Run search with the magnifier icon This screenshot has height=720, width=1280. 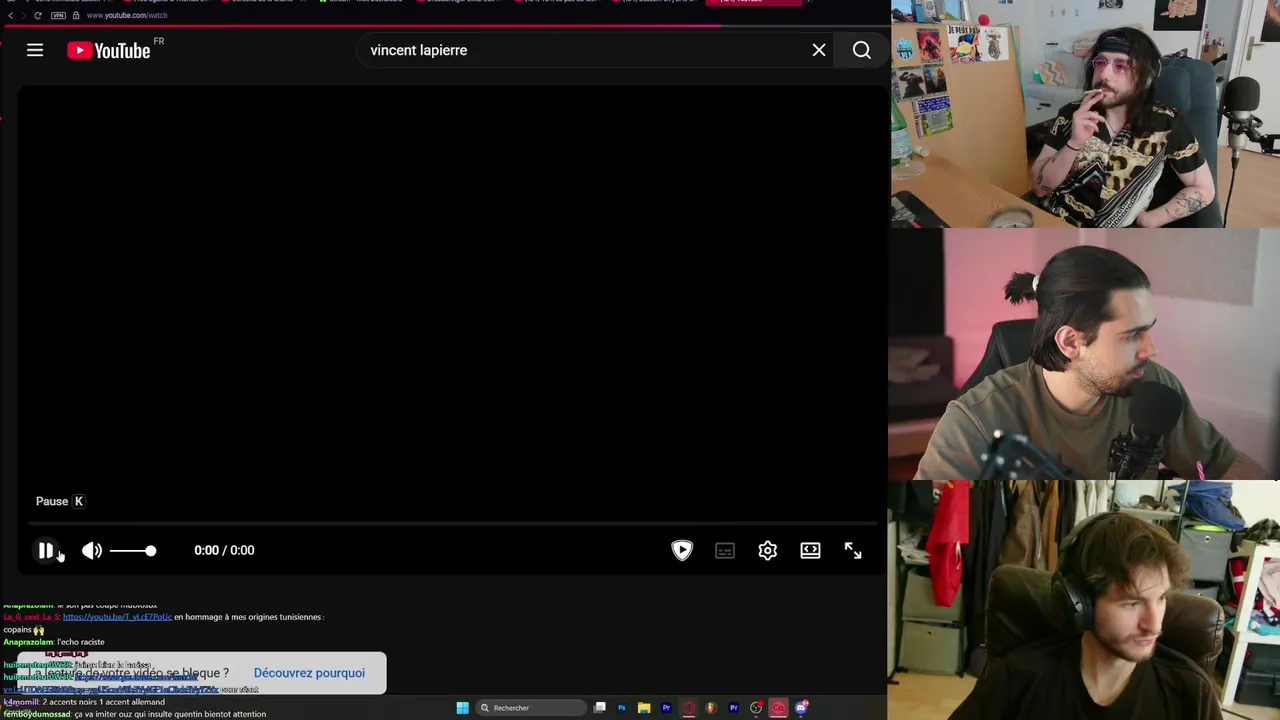point(861,50)
